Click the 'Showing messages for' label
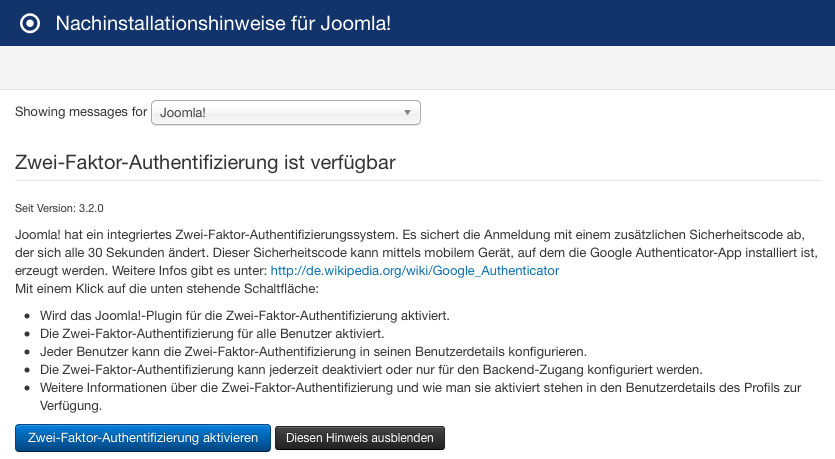The image size is (835, 459). coord(81,112)
